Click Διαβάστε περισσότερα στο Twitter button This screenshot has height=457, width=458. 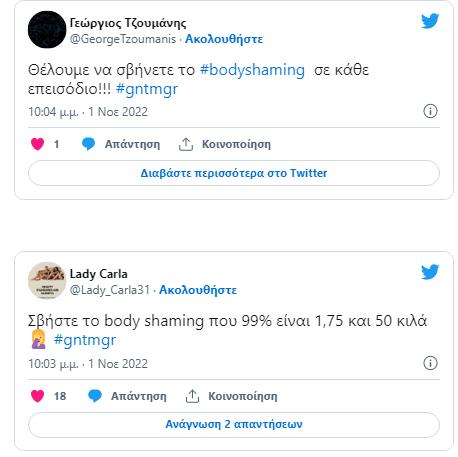[x=234, y=173]
